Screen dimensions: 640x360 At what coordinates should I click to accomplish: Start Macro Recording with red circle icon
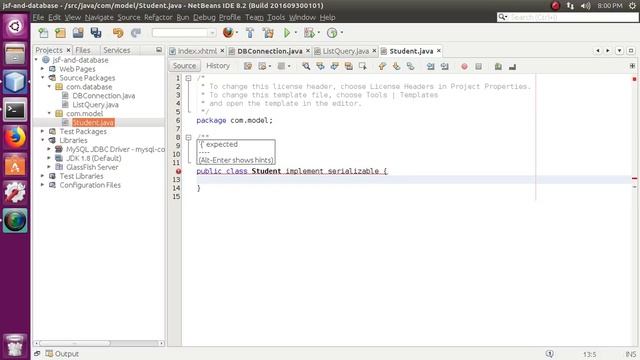point(464,66)
